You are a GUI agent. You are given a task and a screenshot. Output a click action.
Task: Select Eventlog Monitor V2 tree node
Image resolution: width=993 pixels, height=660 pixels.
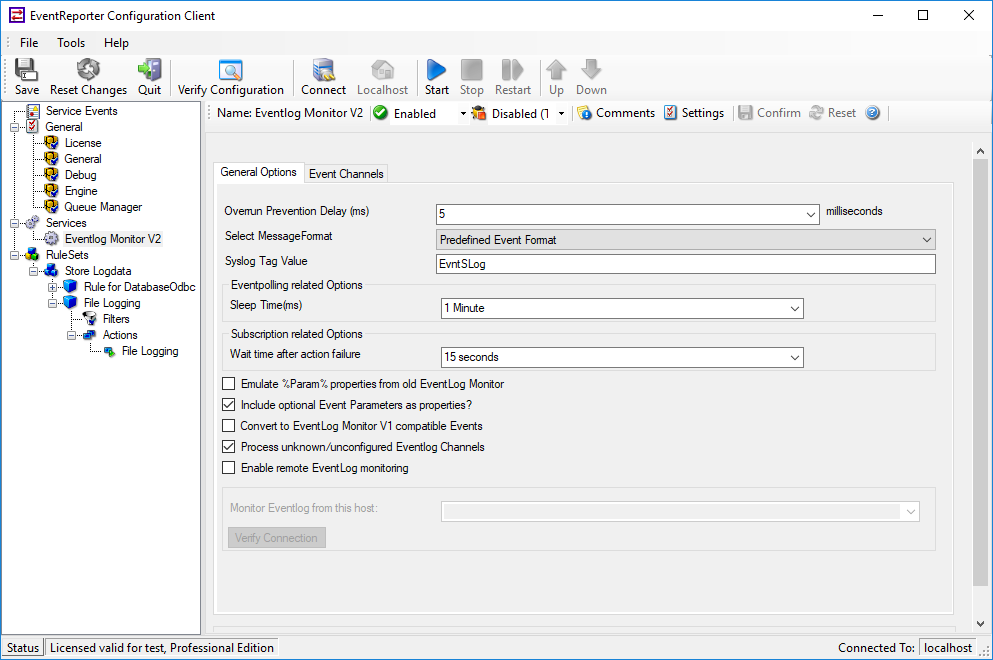(x=113, y=239)
